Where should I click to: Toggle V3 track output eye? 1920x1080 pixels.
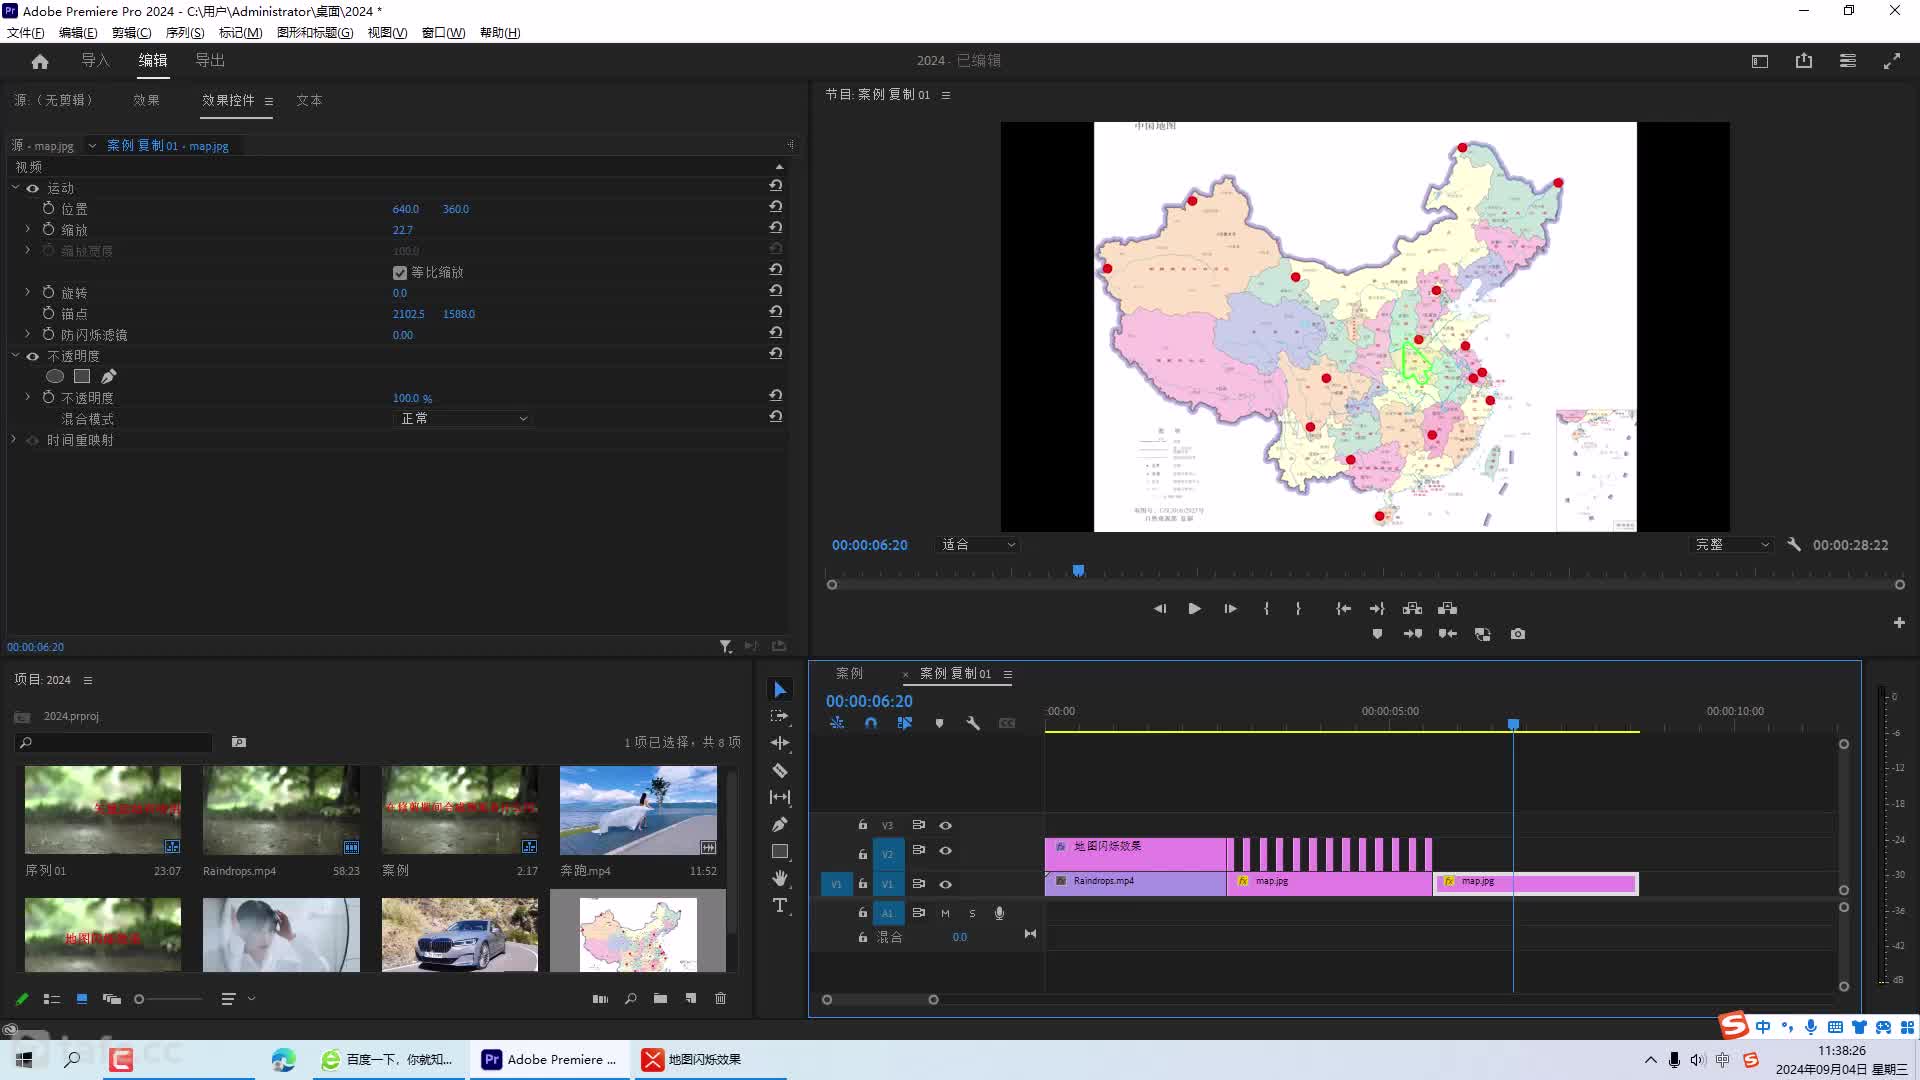(945, 826)
